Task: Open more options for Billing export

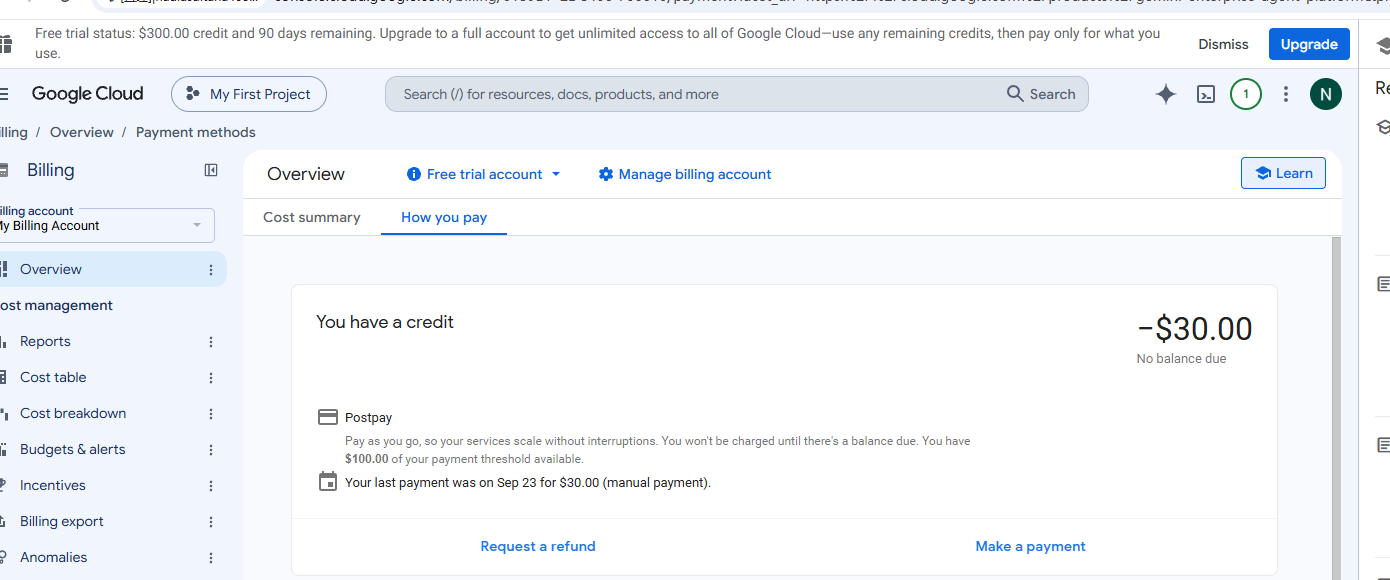Action: [211, 521]
